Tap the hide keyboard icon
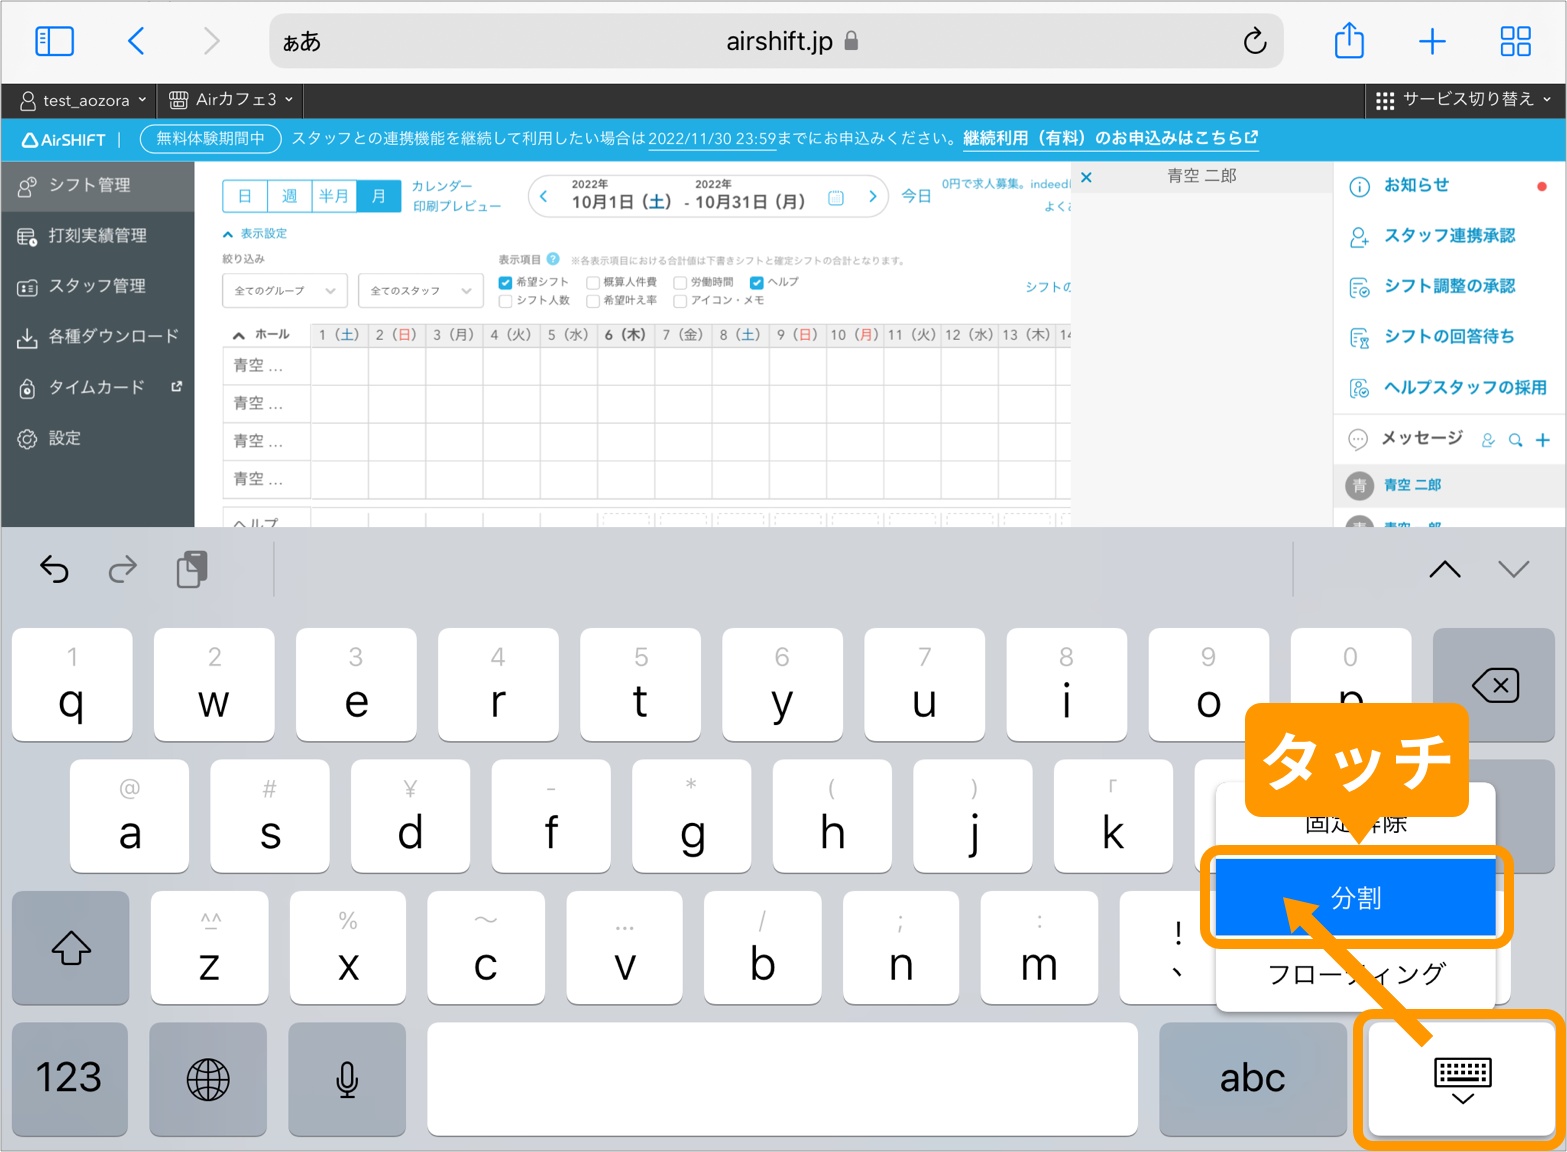This screenshot has width=1567, height=1152. [1461, 1079]
